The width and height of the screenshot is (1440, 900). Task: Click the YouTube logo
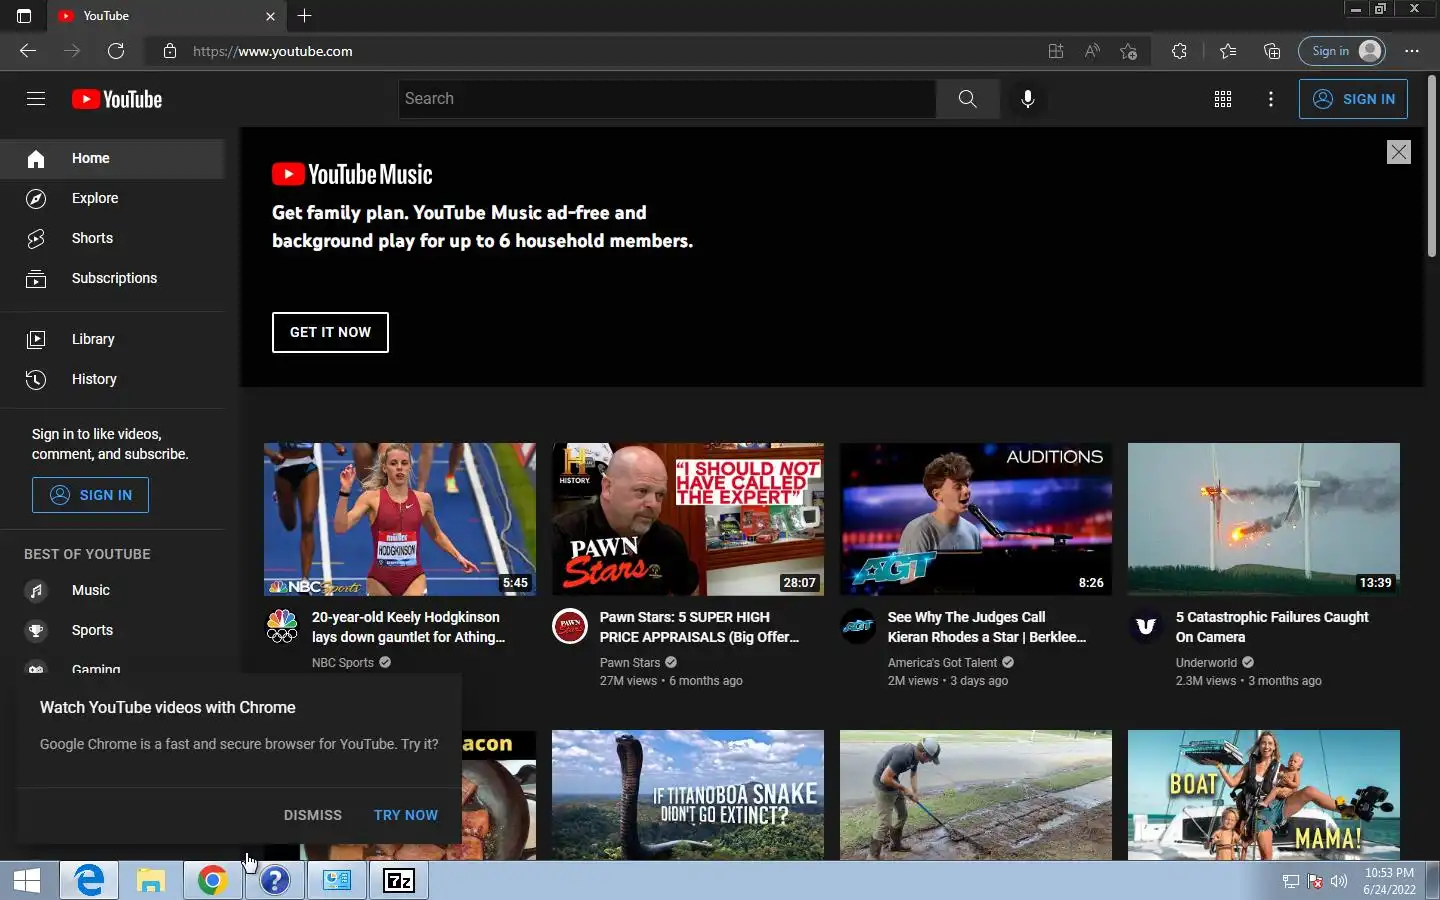[117, 99]
